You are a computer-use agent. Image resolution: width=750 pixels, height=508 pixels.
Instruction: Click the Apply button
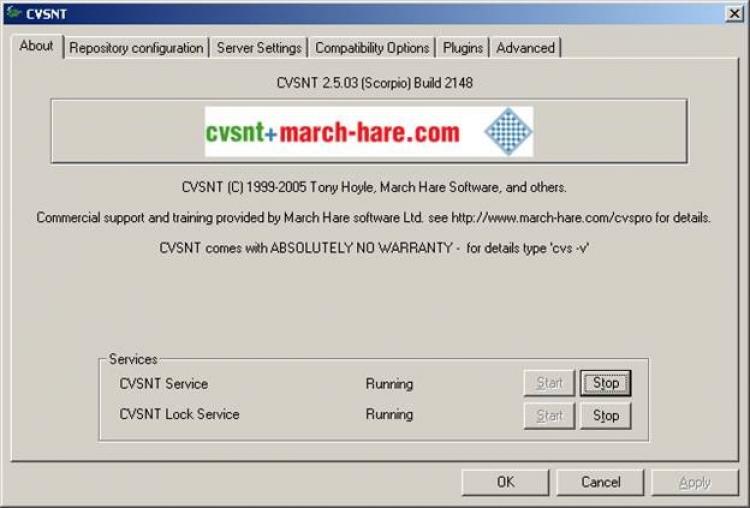click(694, 482)
